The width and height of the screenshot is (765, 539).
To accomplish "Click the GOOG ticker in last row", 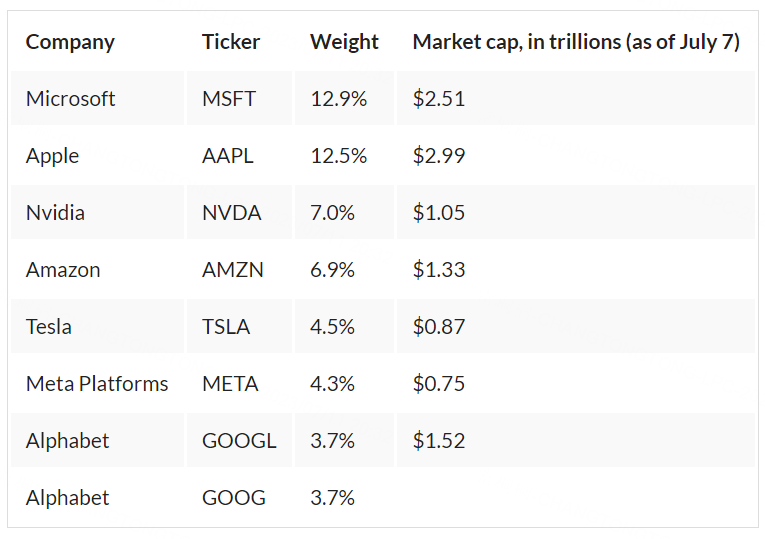I will tap(234, 498).
